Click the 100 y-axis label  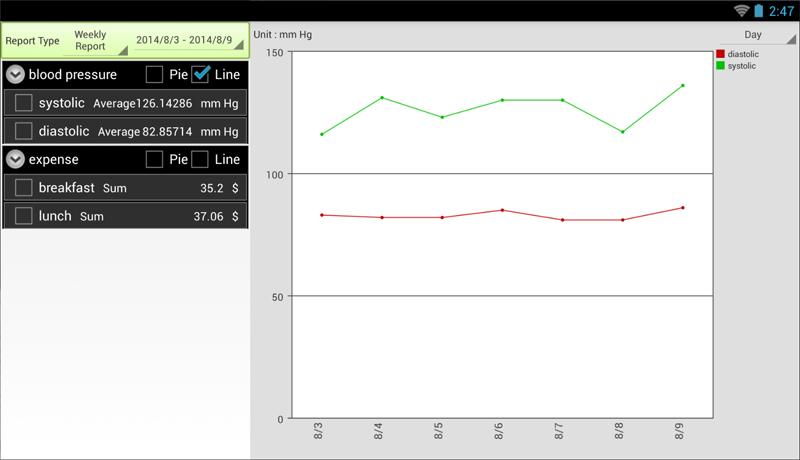274,174
